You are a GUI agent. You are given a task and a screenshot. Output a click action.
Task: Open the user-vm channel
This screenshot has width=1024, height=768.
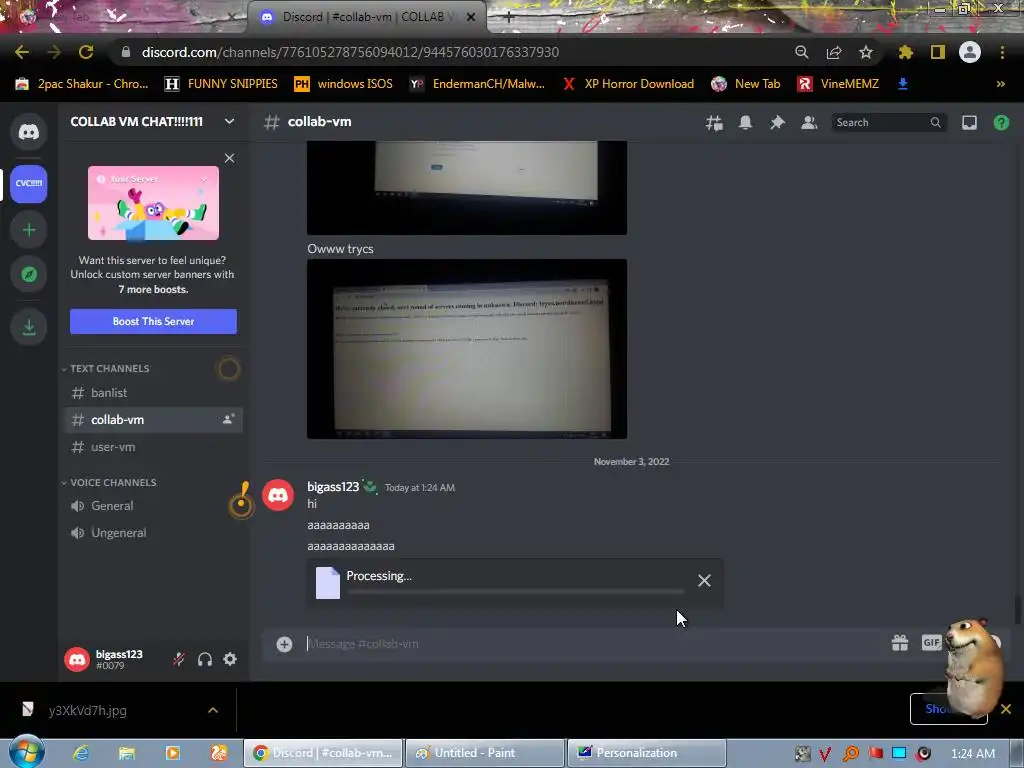(153, 447)
